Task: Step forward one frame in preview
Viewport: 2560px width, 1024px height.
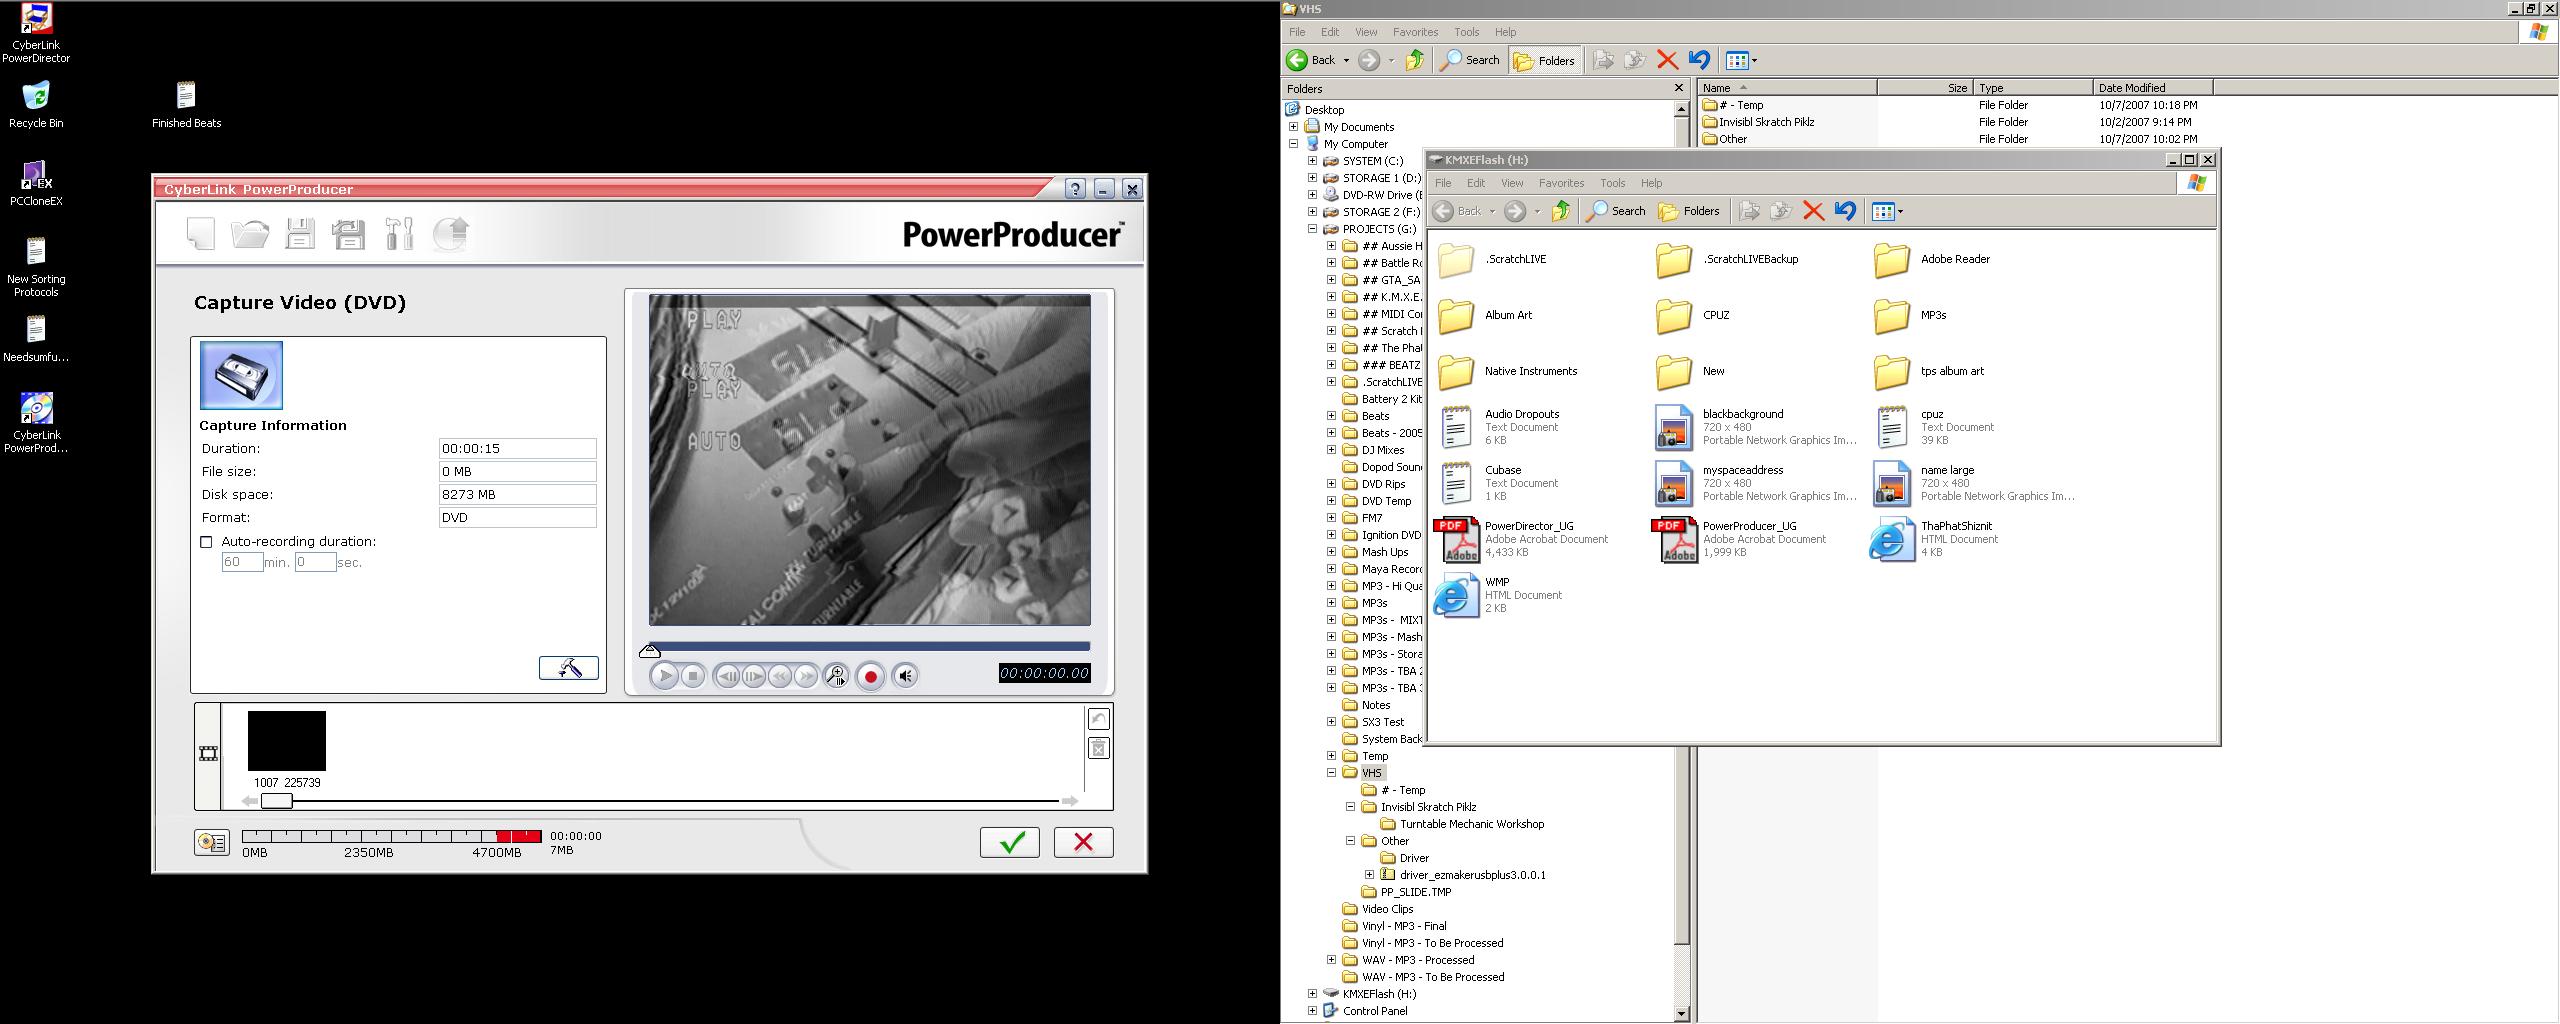Action: click(x=753, y=676)
